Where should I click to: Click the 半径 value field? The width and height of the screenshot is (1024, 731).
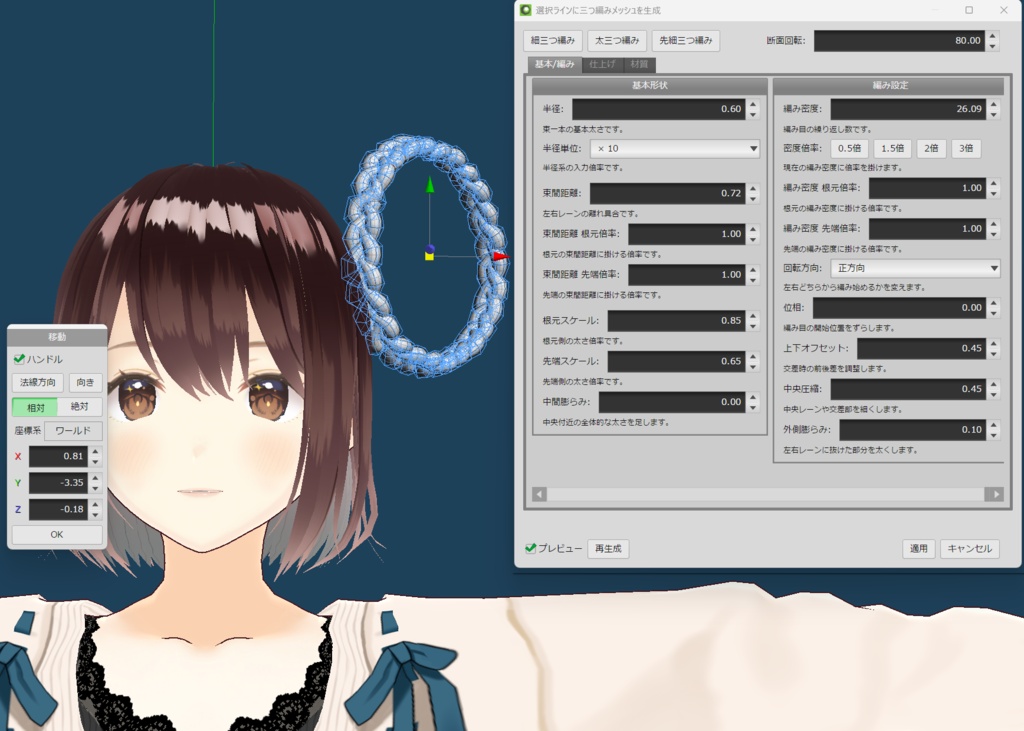(x=659, y=108)
